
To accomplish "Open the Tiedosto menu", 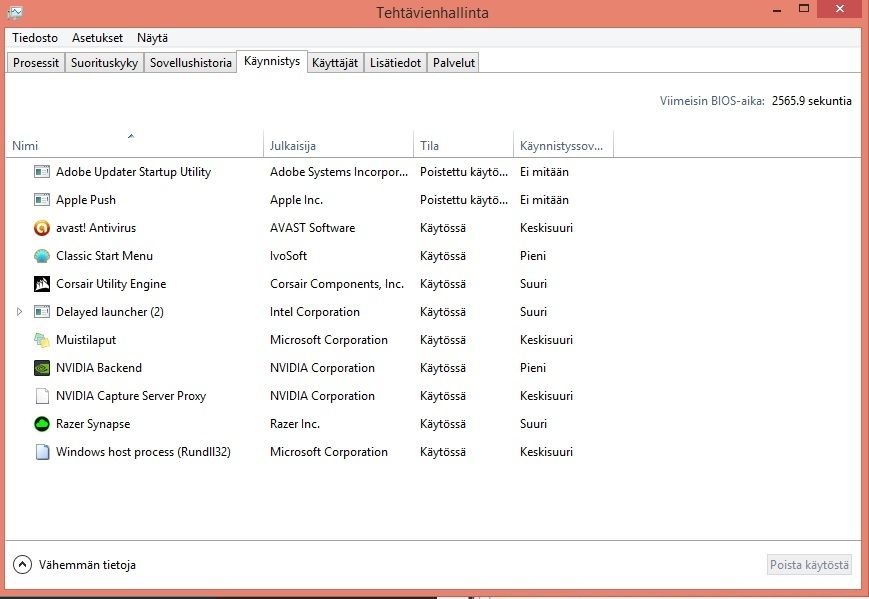I will 35,38.
